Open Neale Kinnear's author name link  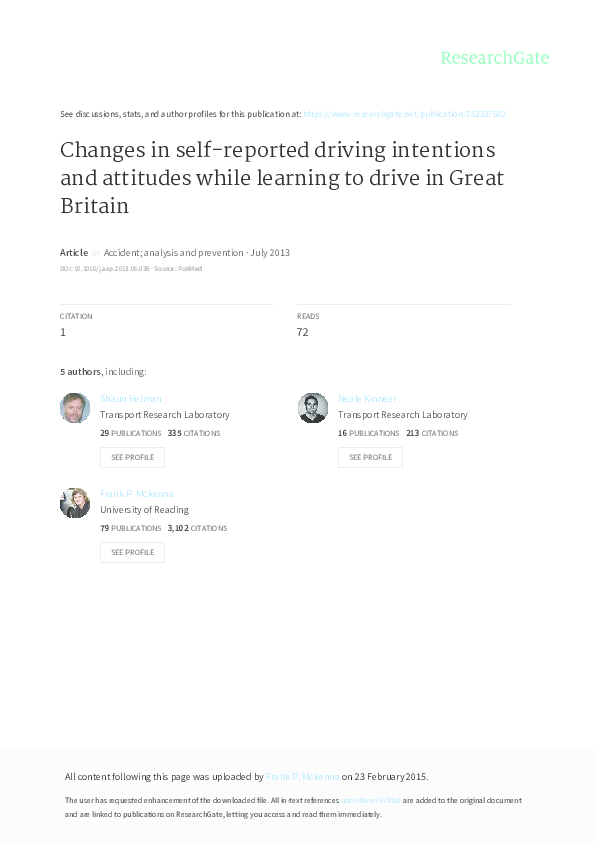(367, 398)
